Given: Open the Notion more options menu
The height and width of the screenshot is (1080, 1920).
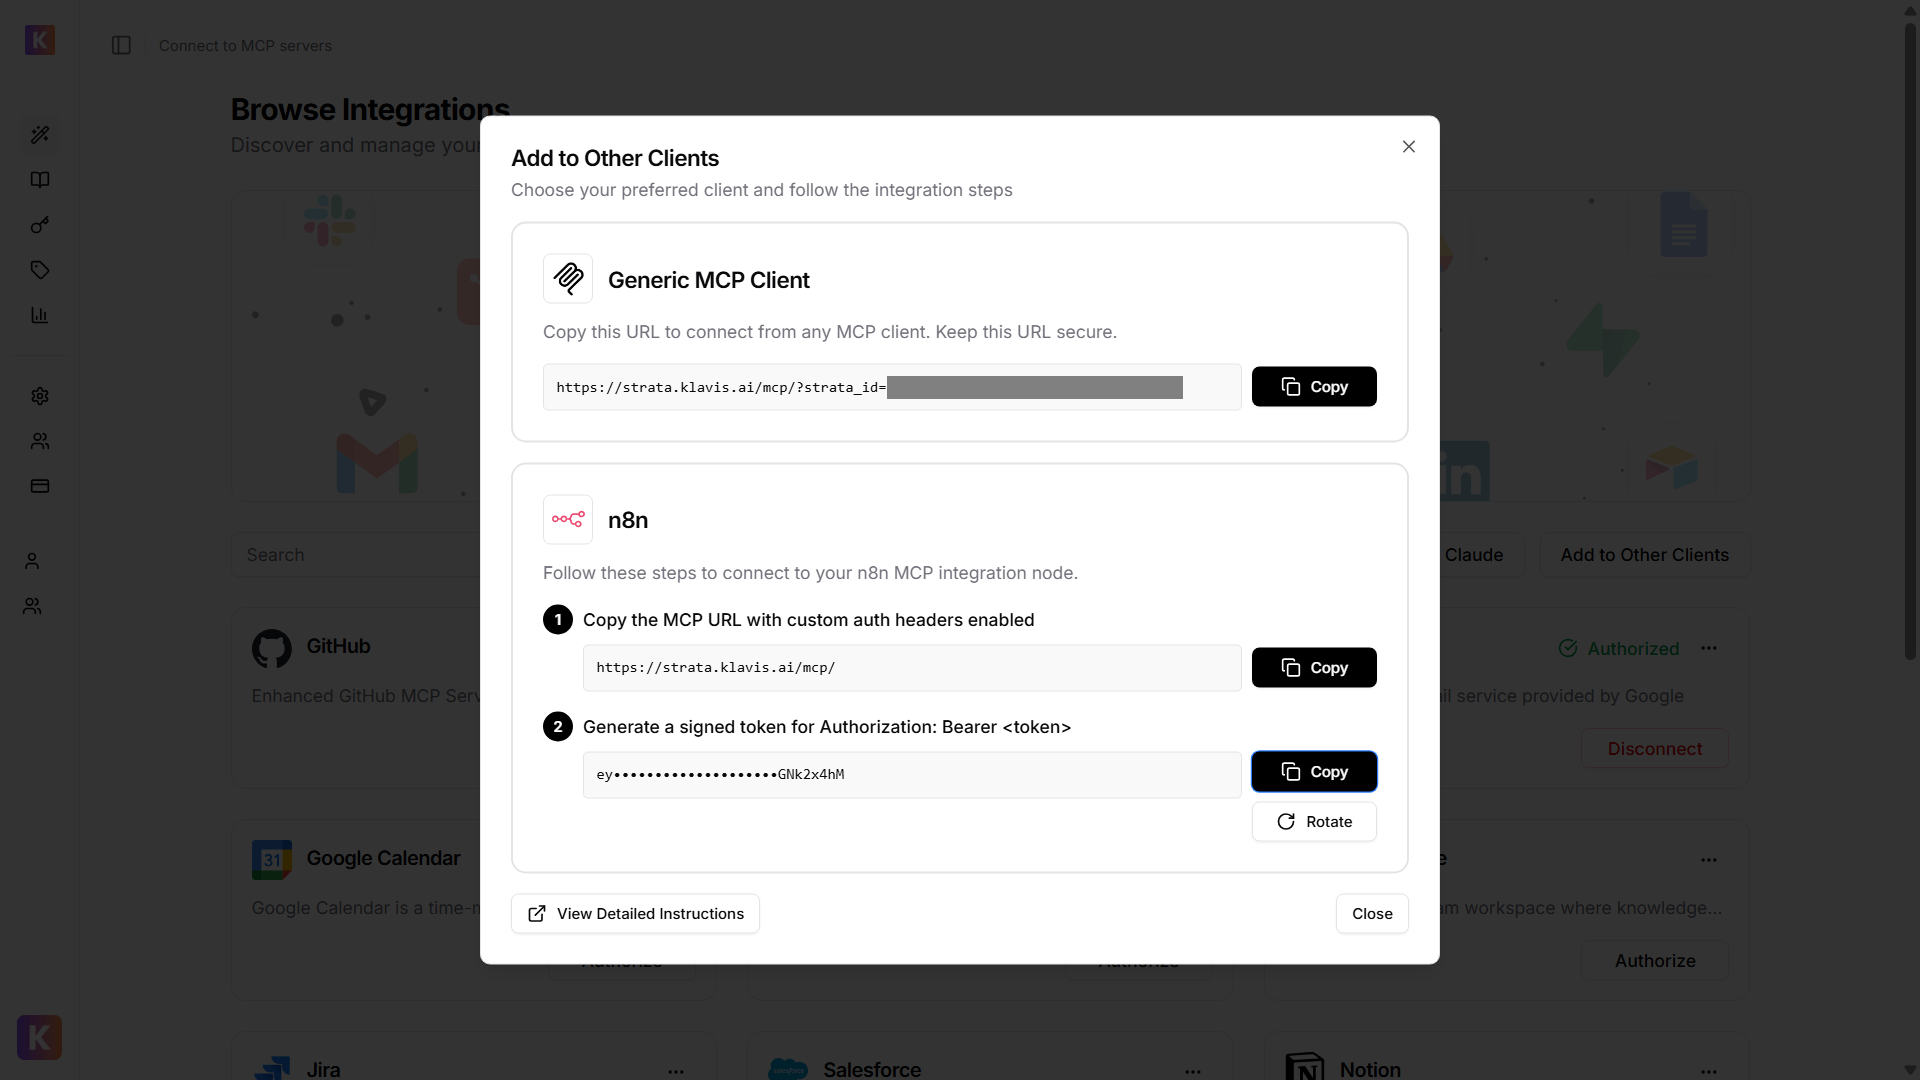Looking at the screenshot, I should (1709, 1071).
